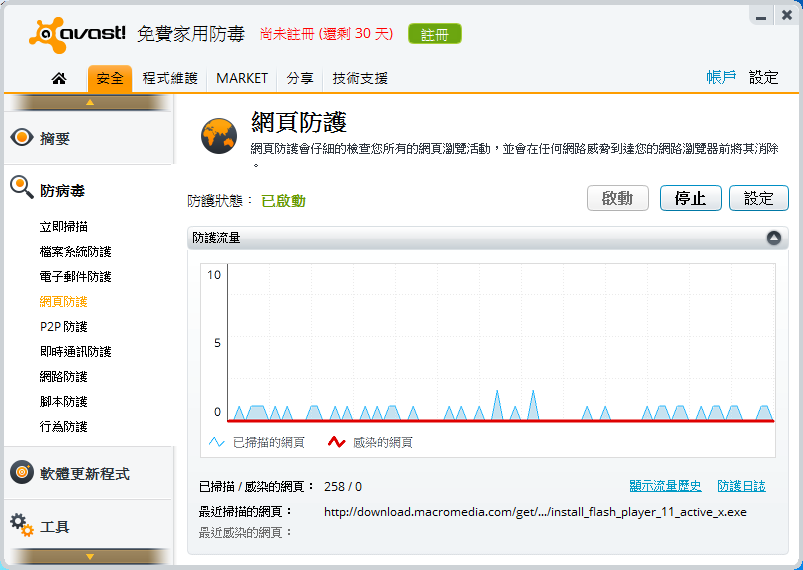Click the 工具 gear icon
Image resolution: width=803 pixels, height=570 pixels.
click(x=22, y=523)
